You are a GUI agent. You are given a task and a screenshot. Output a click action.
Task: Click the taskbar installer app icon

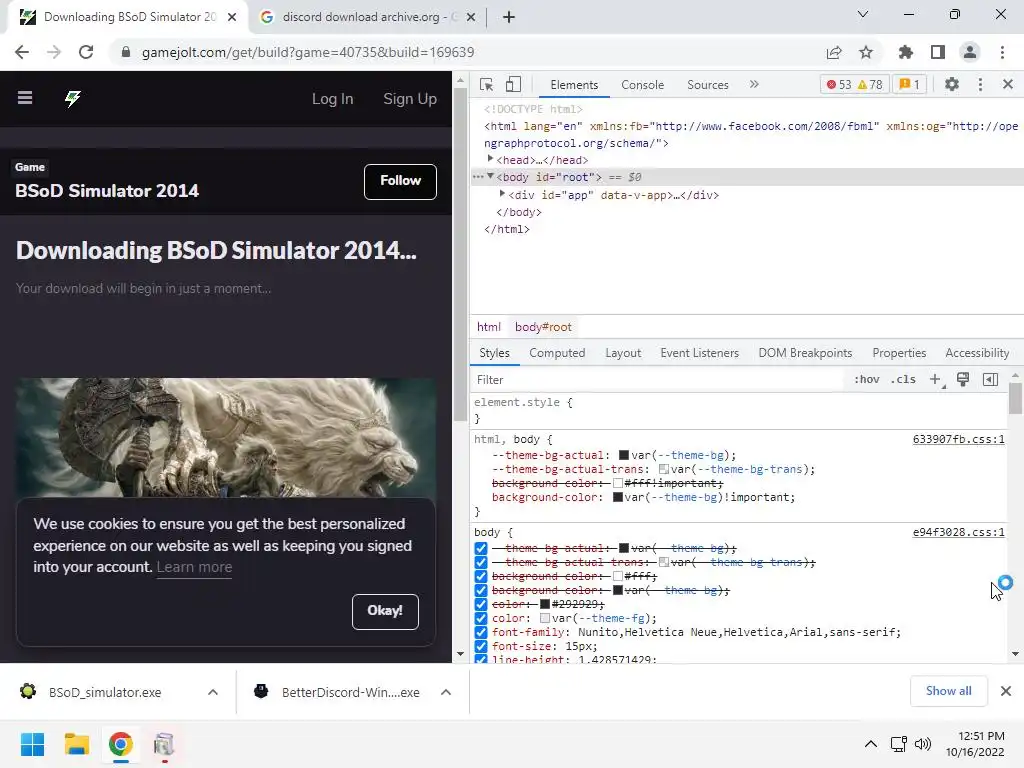point(164,744)
